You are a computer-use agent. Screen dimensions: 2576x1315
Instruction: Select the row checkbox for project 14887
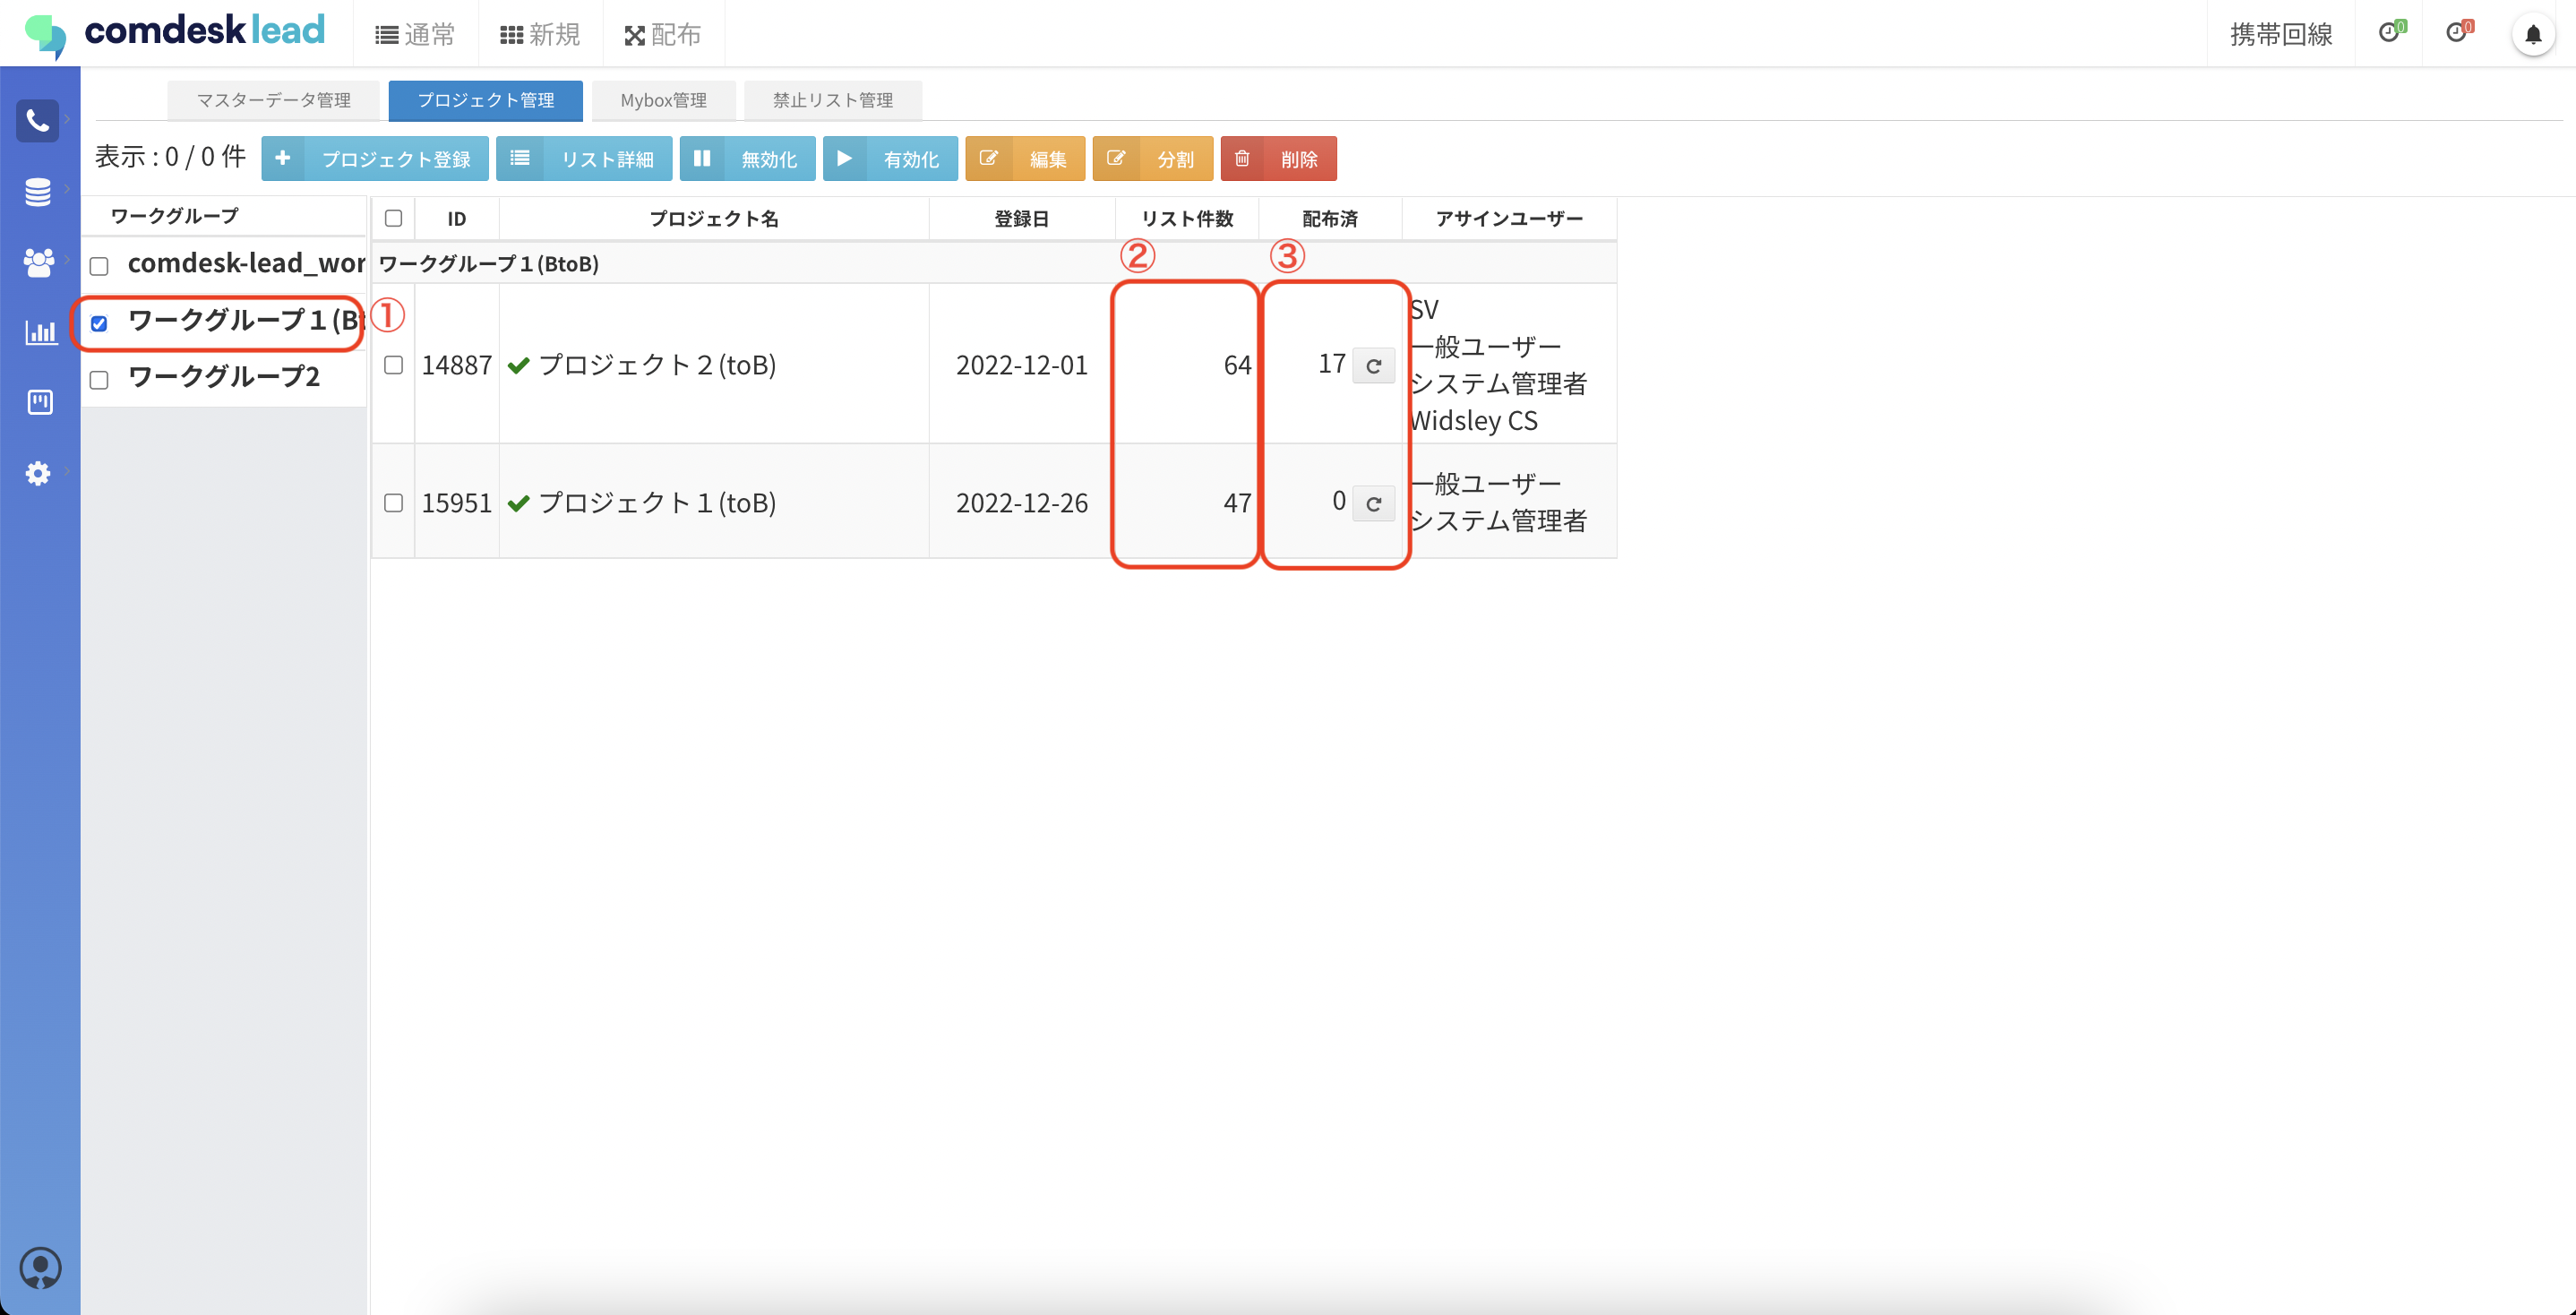pos(393,365)
